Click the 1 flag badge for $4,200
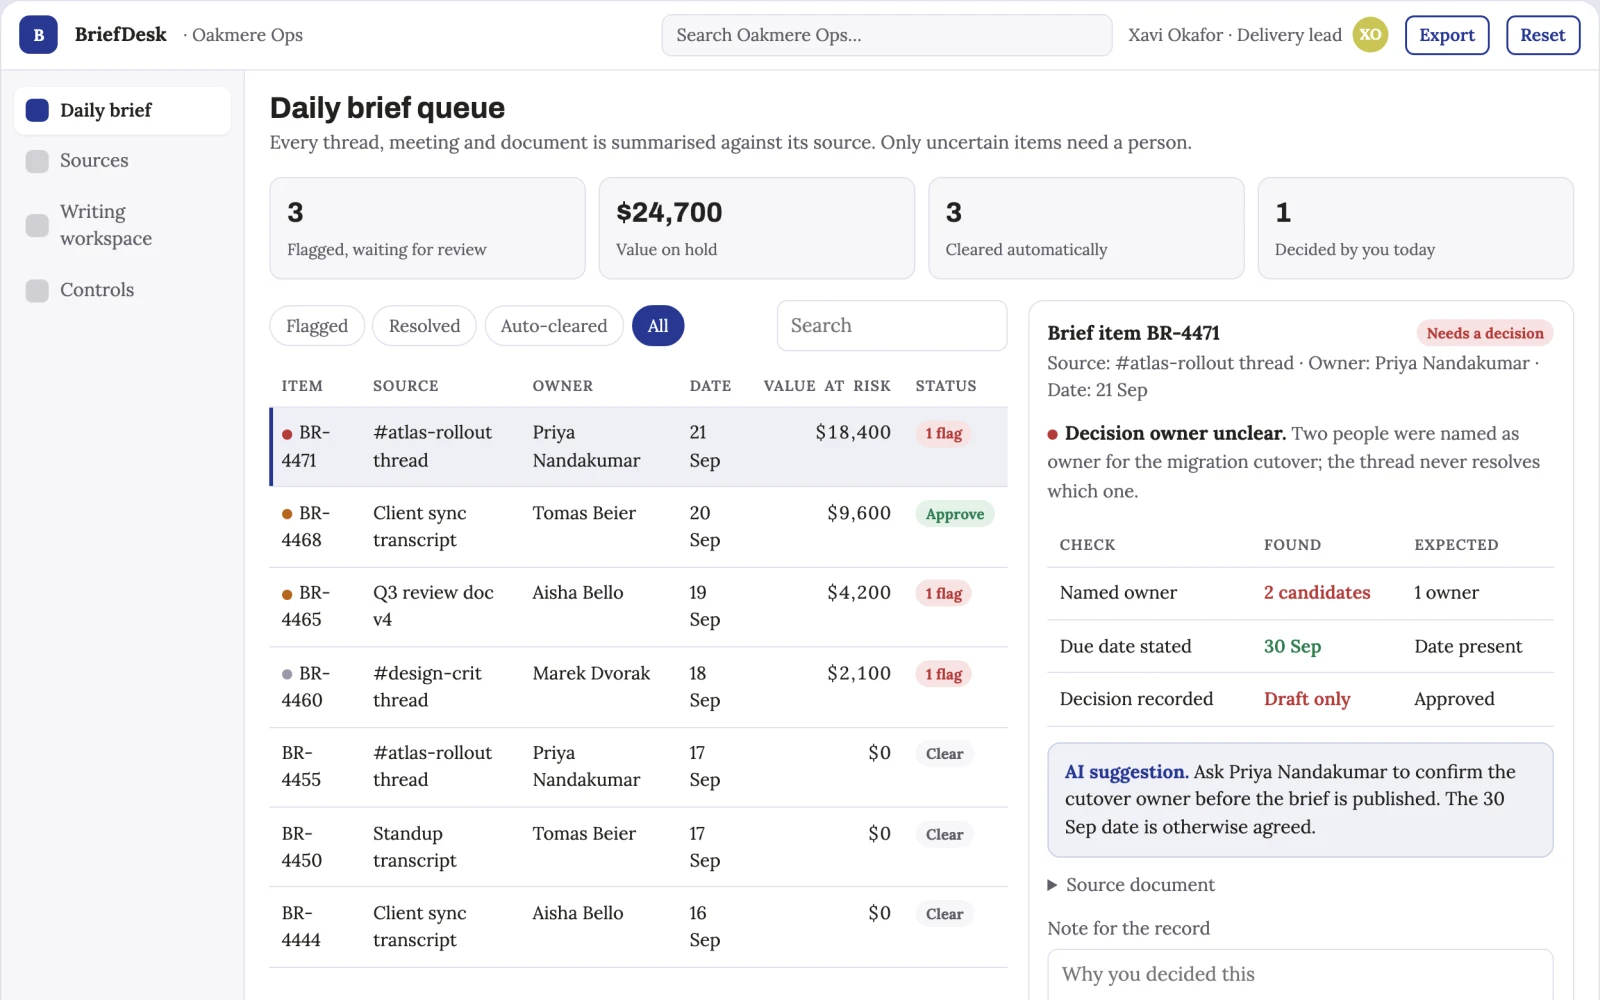Screen dimensions: 1600x1000 point(944,594)
